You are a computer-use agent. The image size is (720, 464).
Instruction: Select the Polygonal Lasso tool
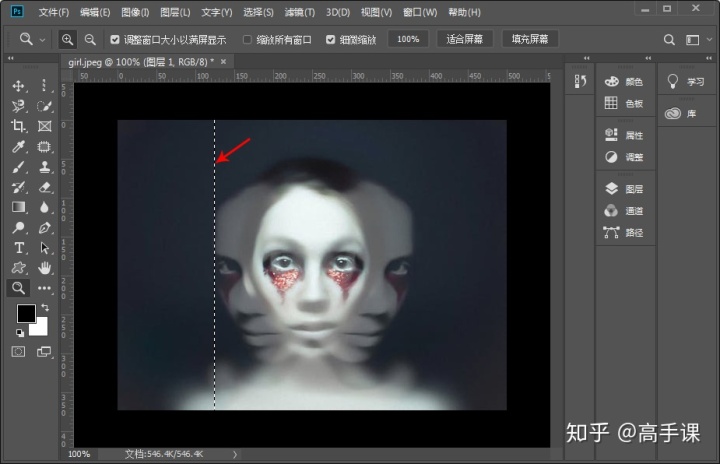tap(18, 106)
